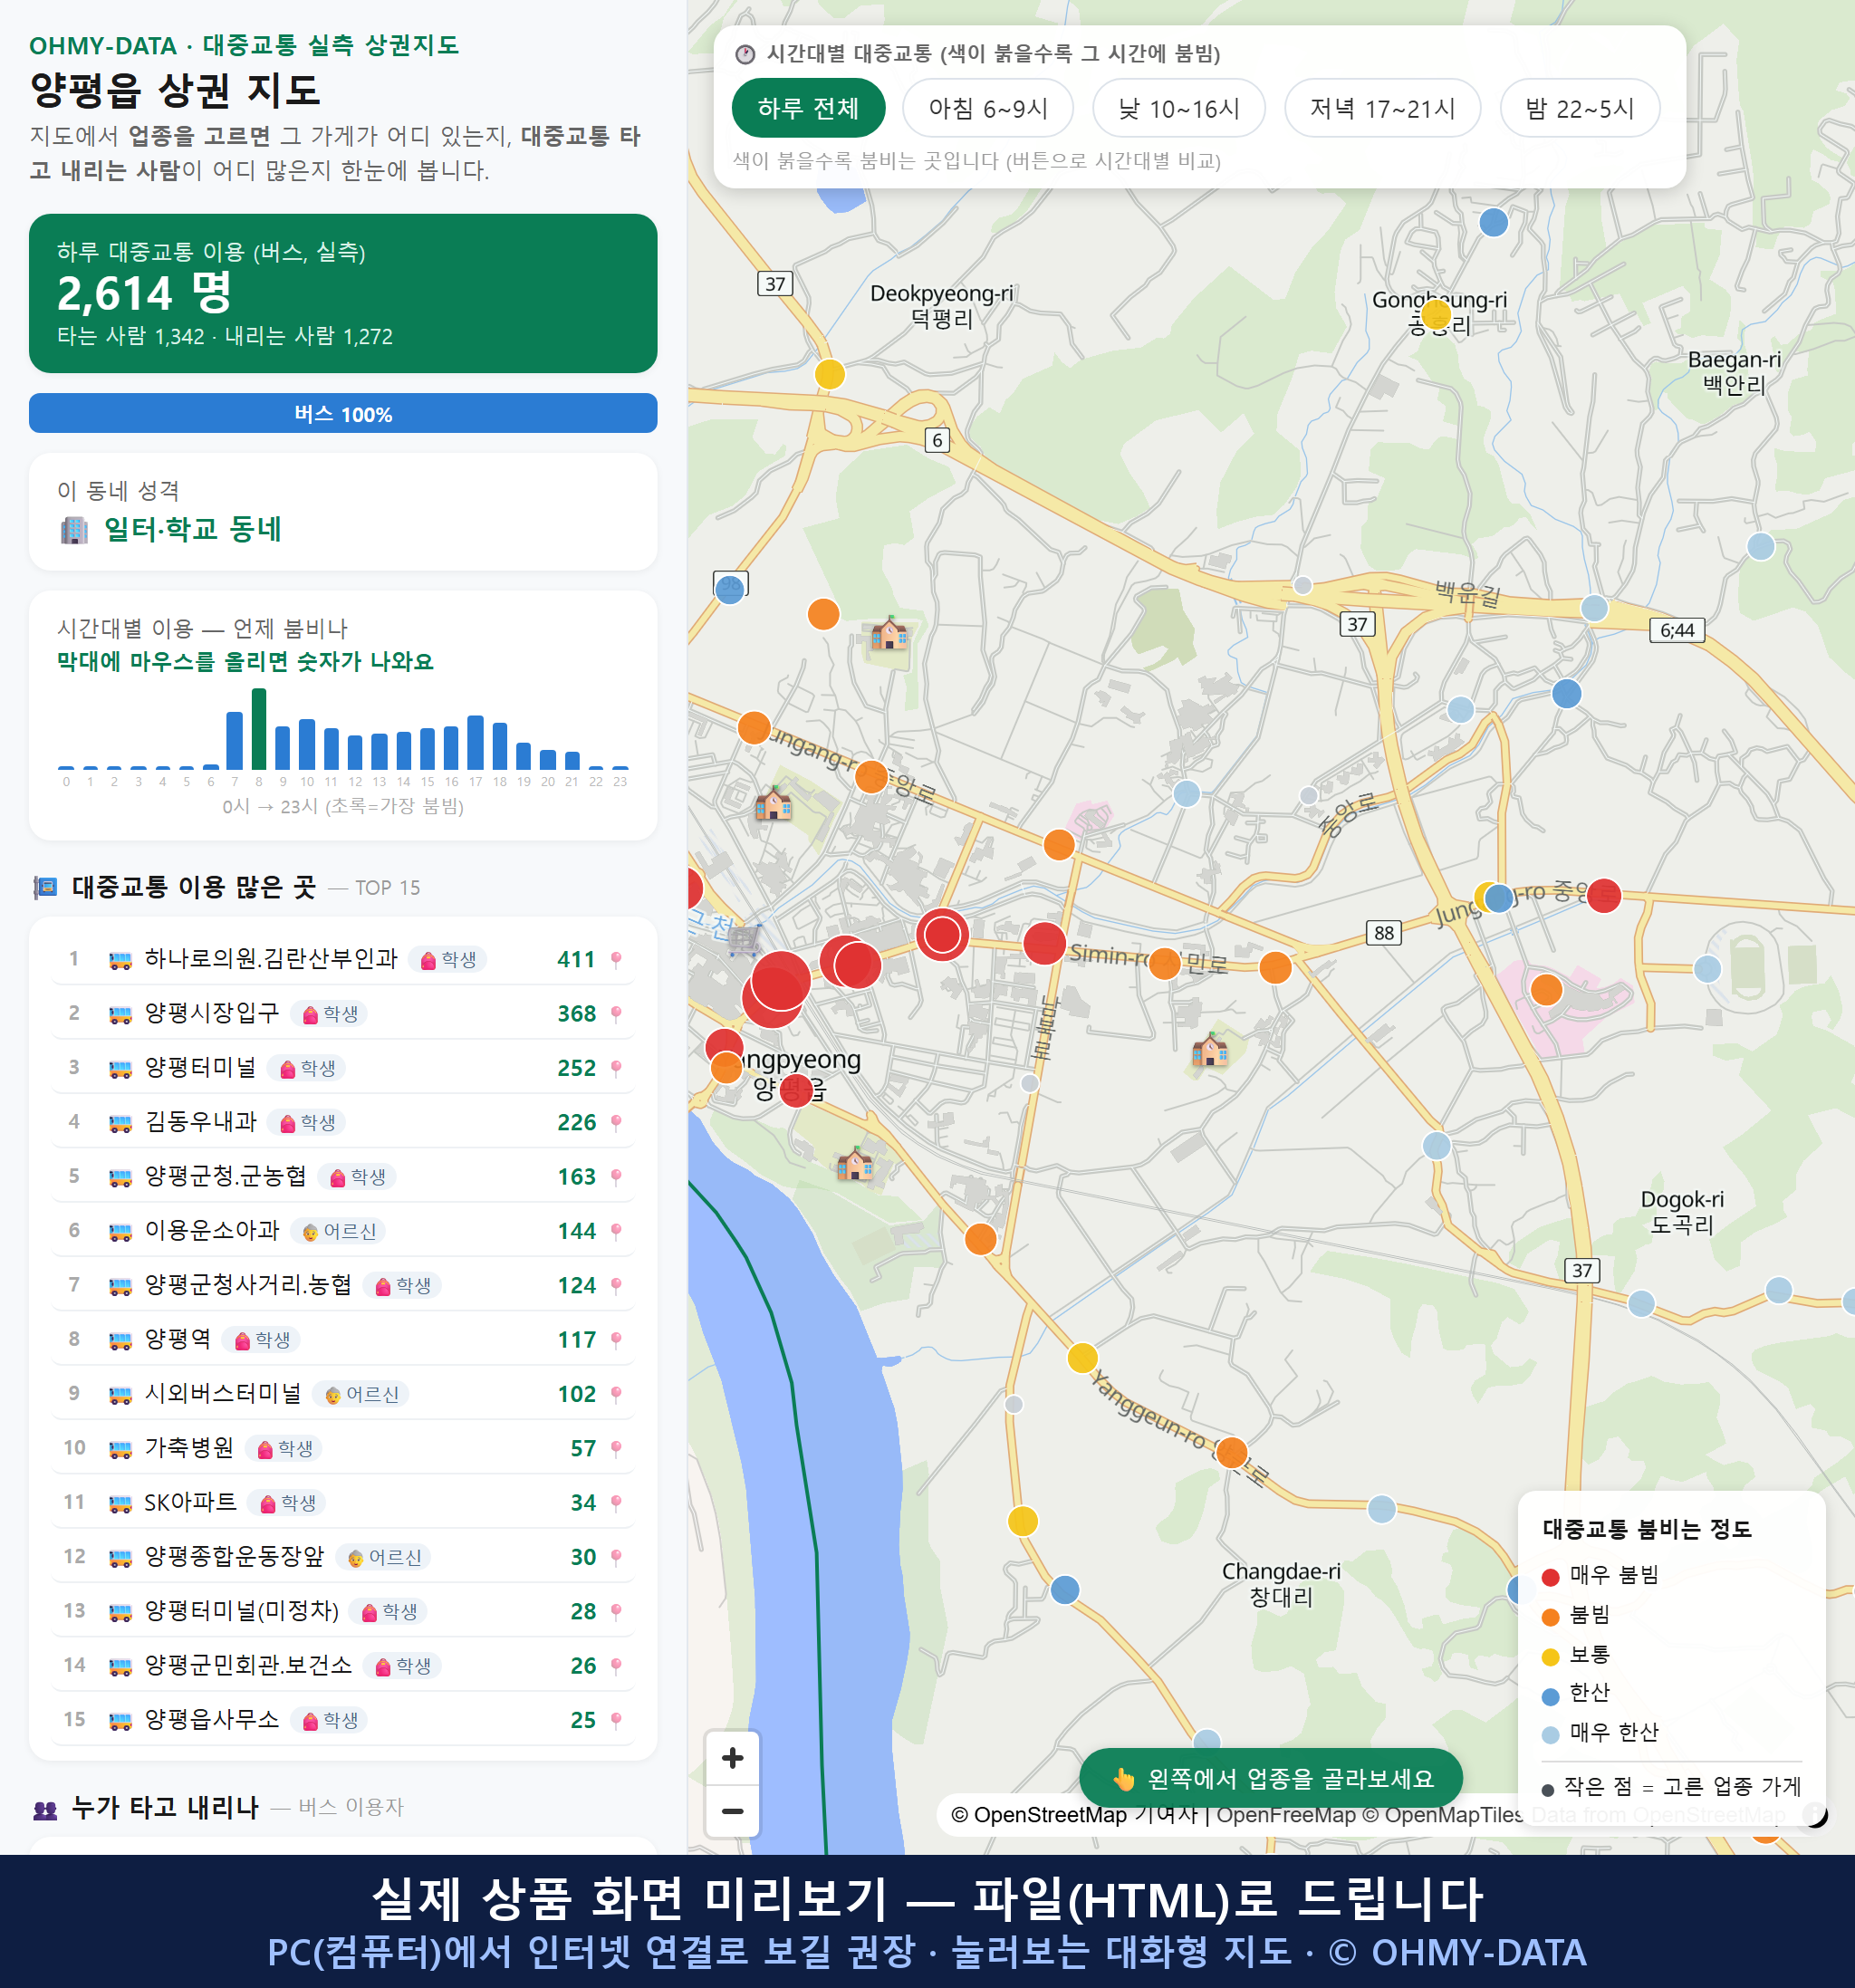The width and height of the screenshot is (1855, 1988).
Task: Click the pin icon for 양평터미널 252 row
Action: click(616, 1068)
